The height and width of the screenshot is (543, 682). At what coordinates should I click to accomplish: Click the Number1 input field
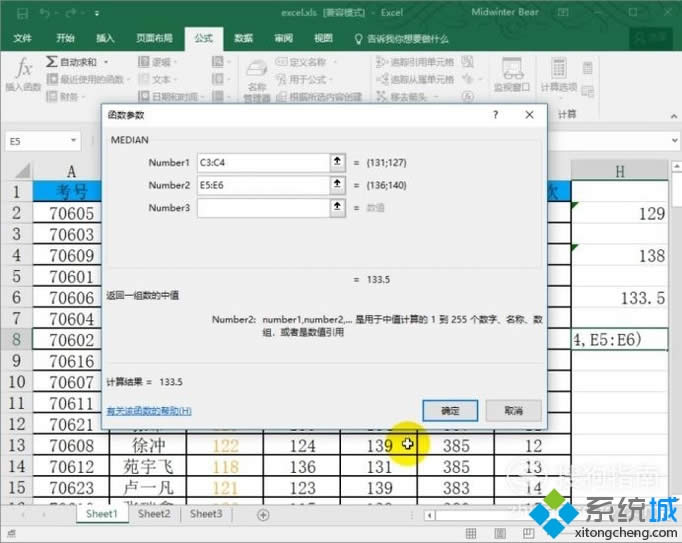(263, 163)
